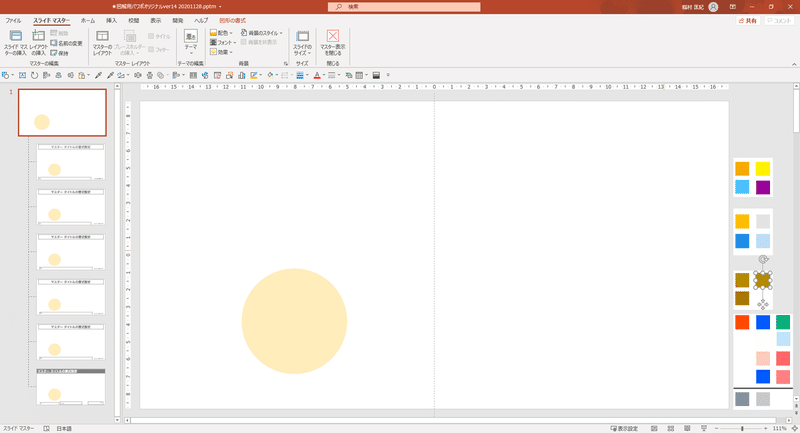800x433 pixels.
Task: Click the search magnifier icon in title bar
Action: (x=339, y=7)
